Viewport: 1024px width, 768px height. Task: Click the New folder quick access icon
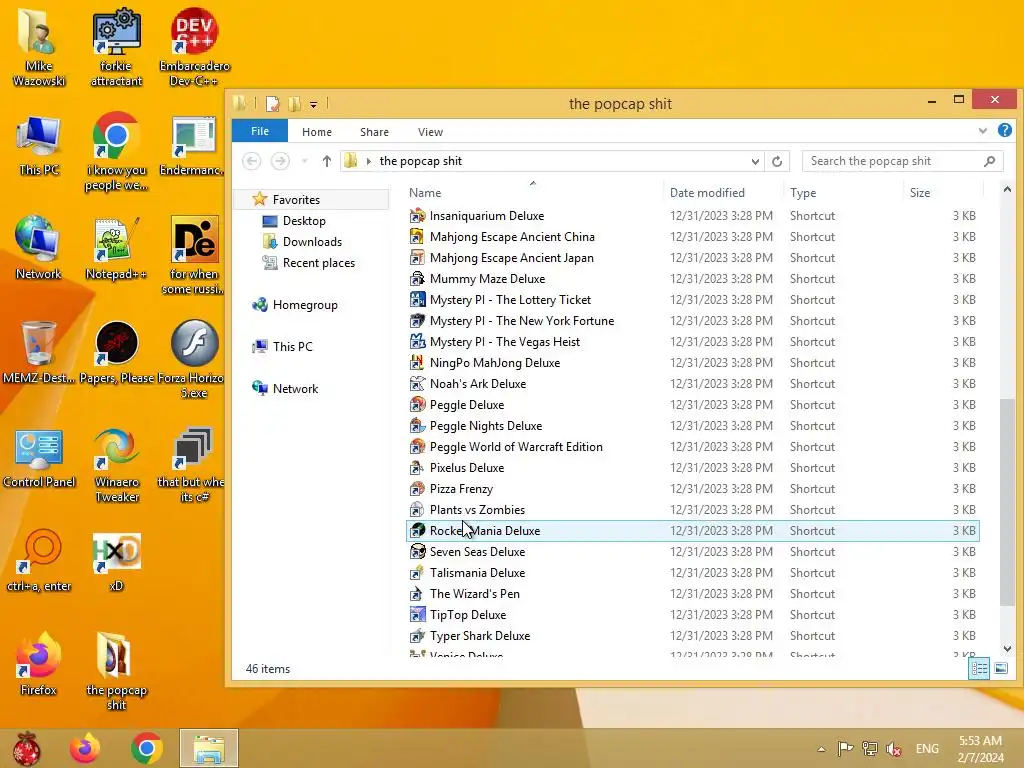click(295, 104)
